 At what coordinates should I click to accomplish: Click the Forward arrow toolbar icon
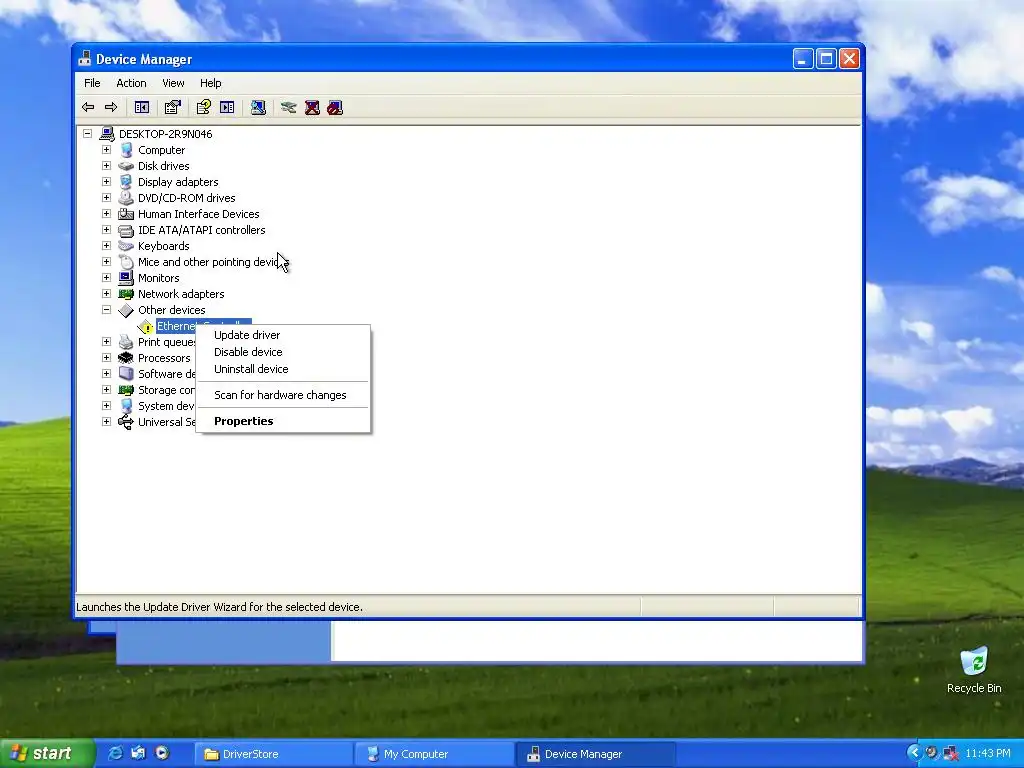click(x=111, y=108)
